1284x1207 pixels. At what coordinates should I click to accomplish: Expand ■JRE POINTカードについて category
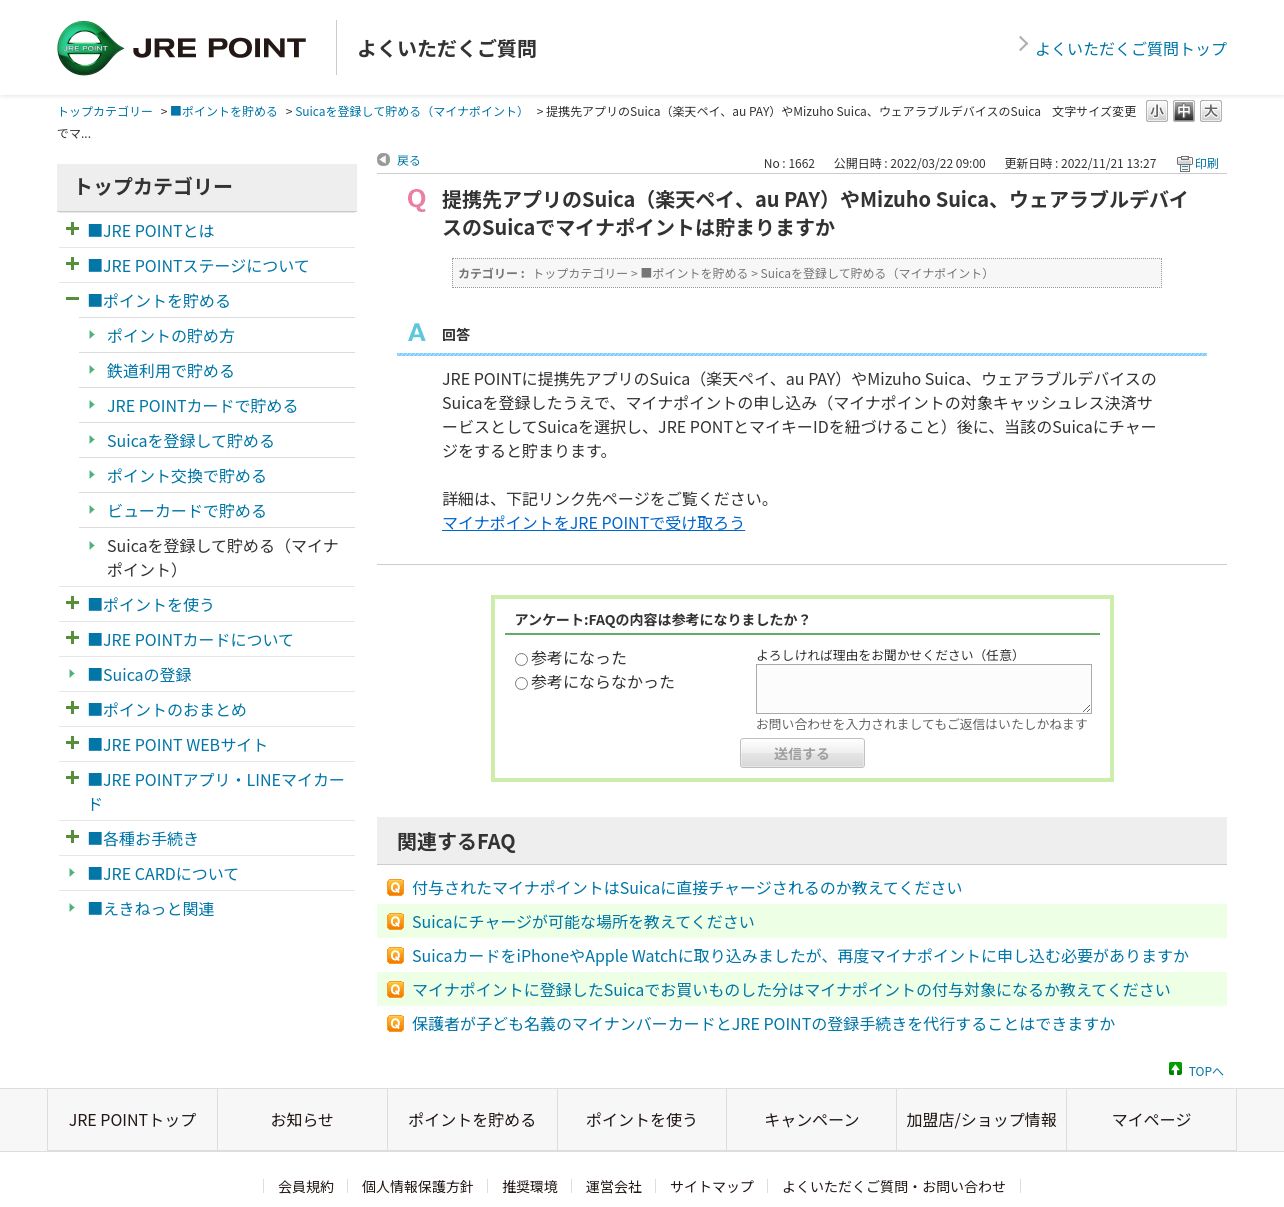tap(72, 638)
